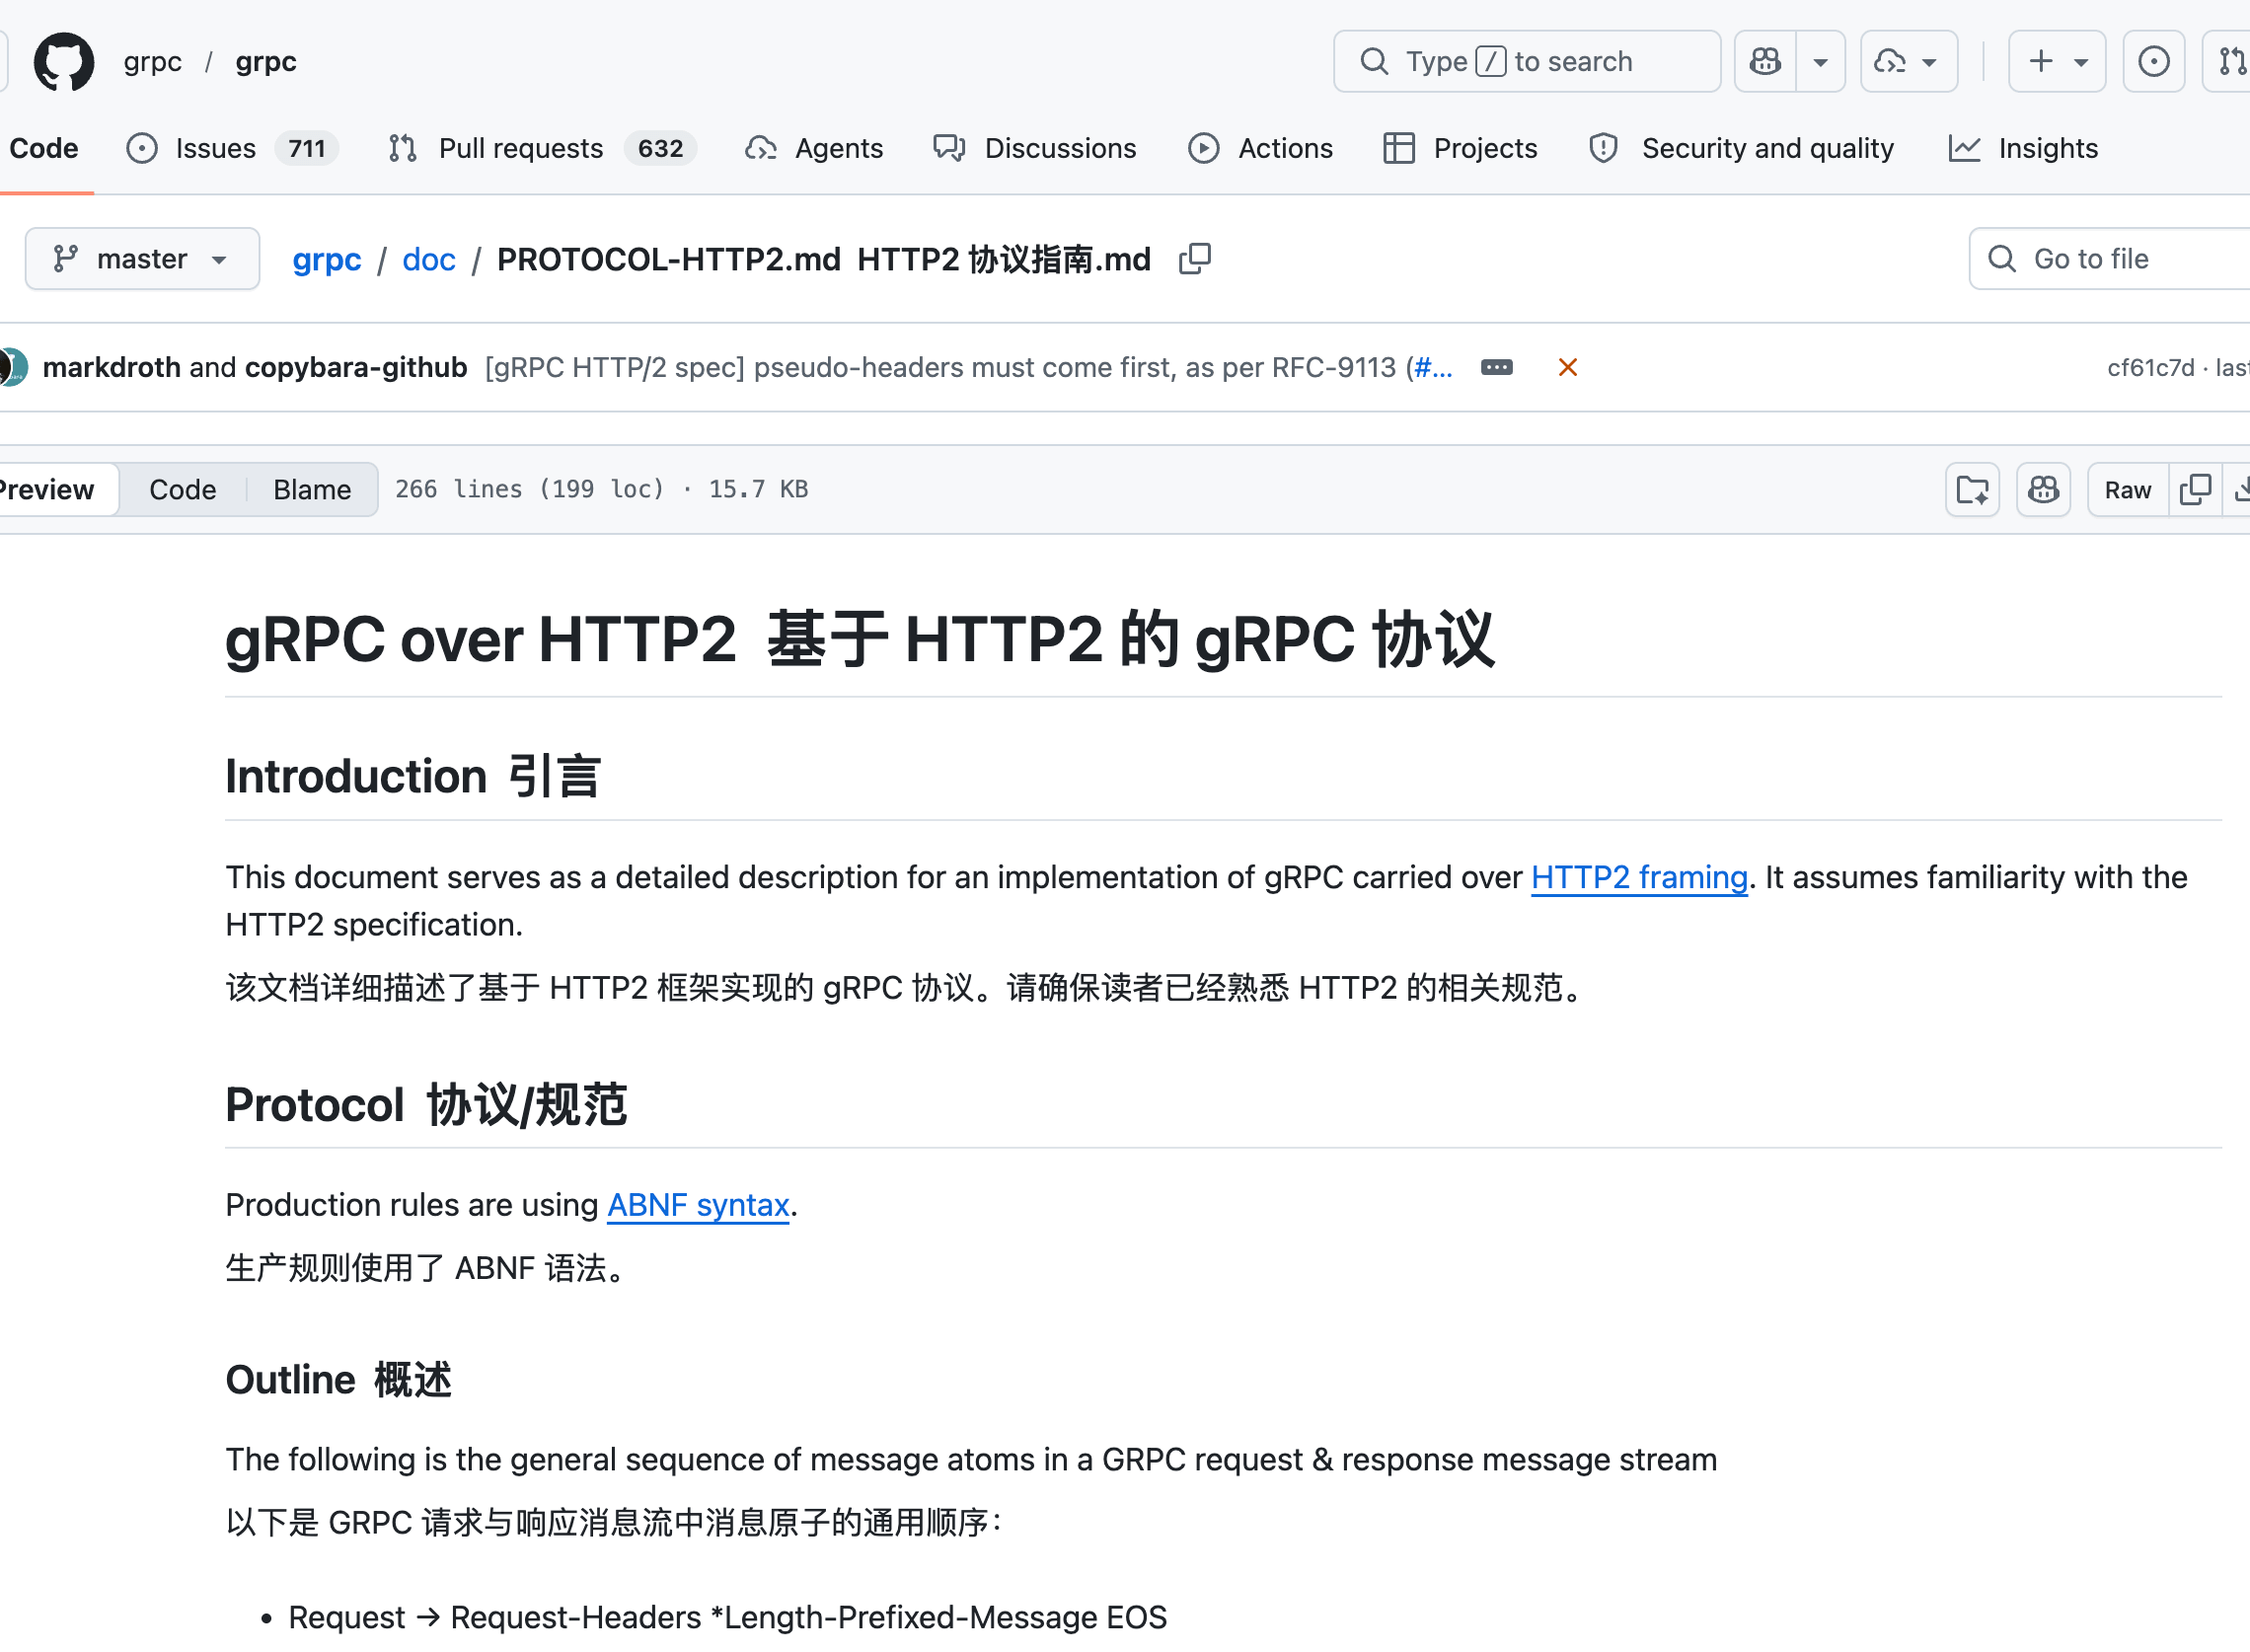Switch to the Code view toggle
The image size is (2250, 1652).
point(183,490)
